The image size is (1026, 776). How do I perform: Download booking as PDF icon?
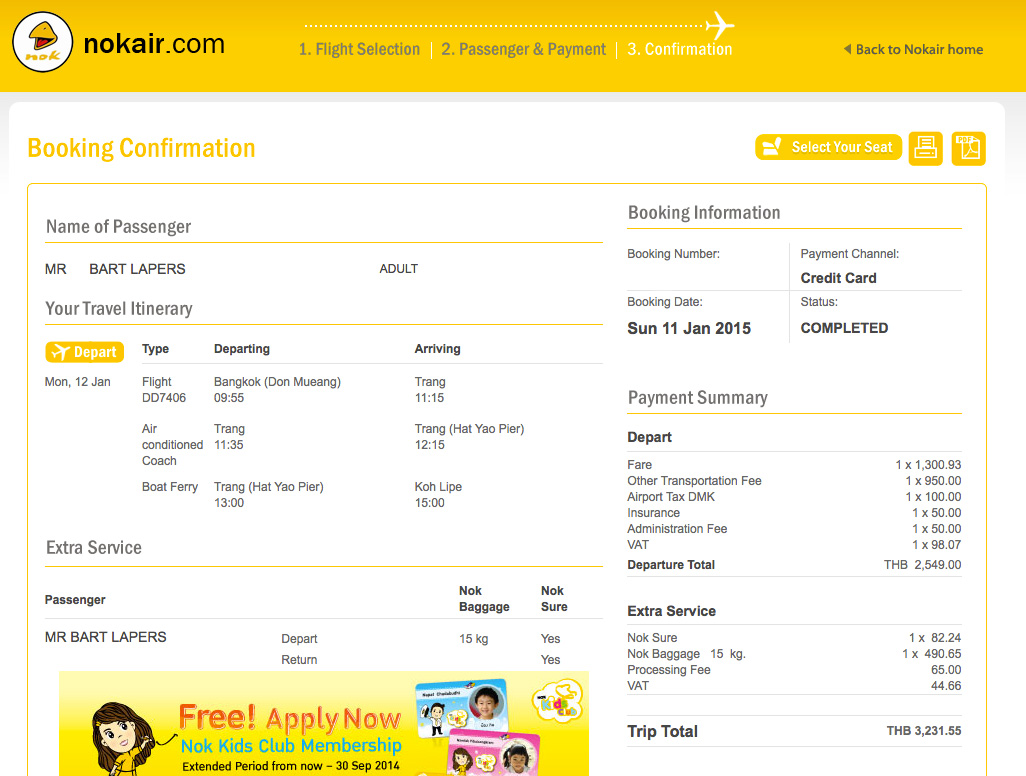click(x=968, y=148)
